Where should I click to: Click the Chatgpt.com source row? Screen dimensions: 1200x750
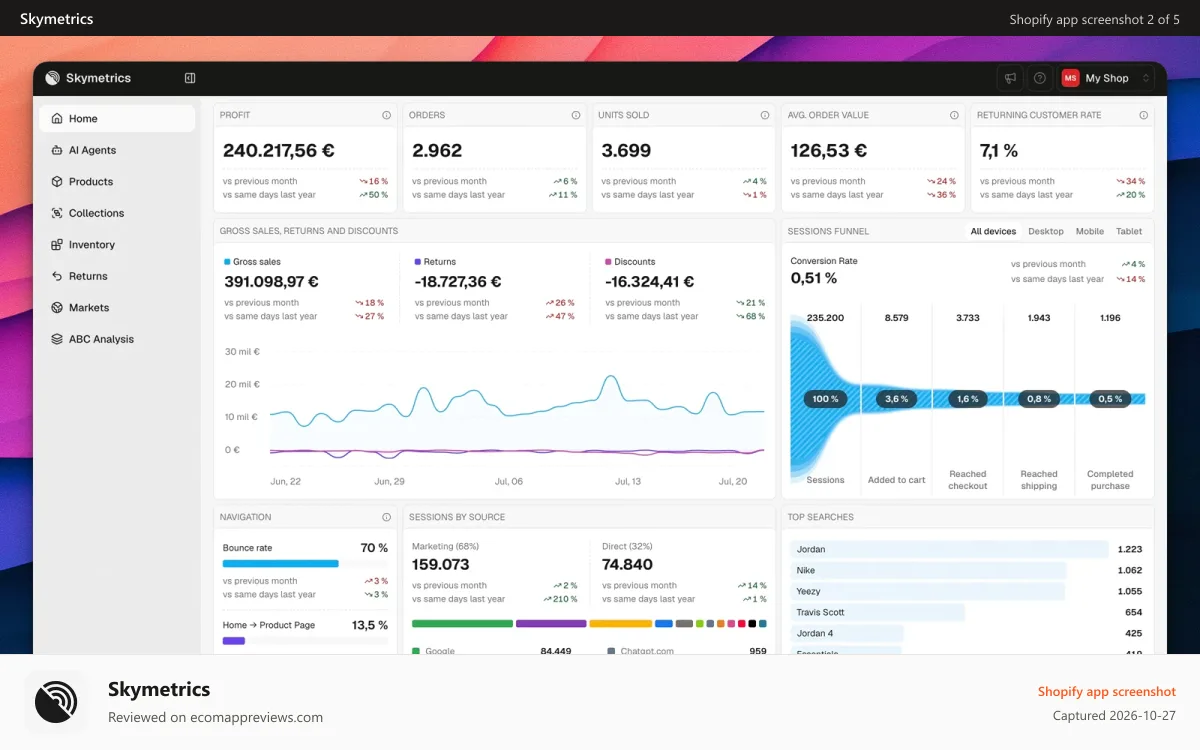click(687, 651)
